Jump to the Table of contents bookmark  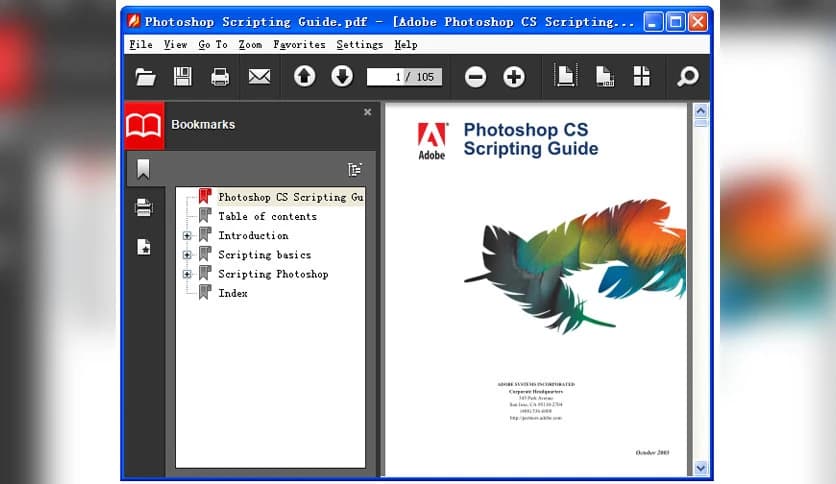(x=268, y=216)
